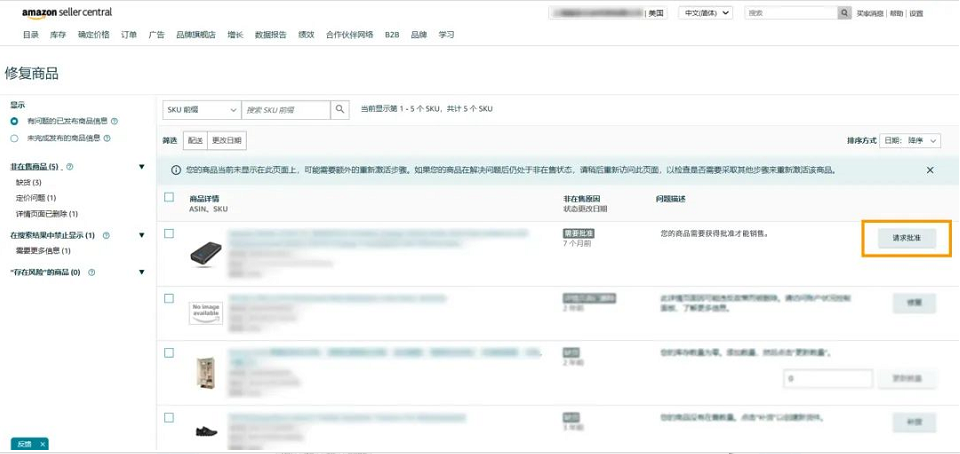Image resolution: width=960 pixels, height=454 pixels.
Task: Click help icon beside 有问题的已发布商品信息
Action: click(114, 121)
